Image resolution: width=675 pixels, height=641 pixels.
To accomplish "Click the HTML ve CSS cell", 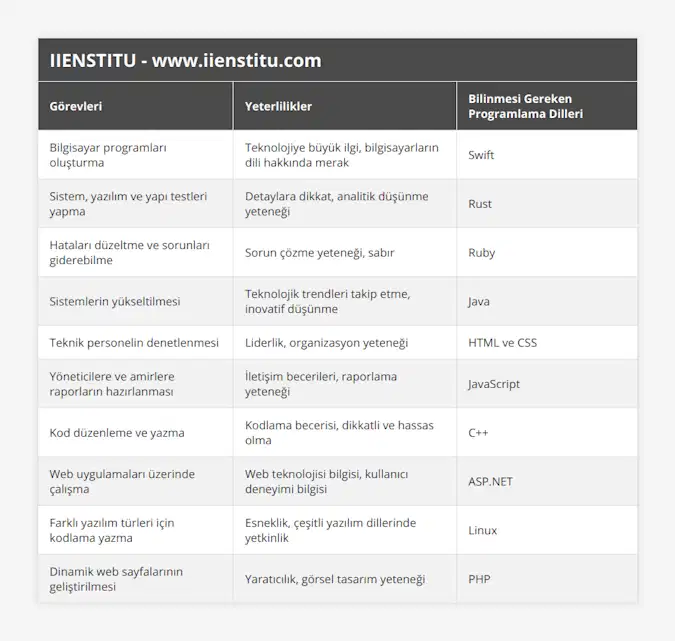I will pyautogui.click(x=502, y=343).
